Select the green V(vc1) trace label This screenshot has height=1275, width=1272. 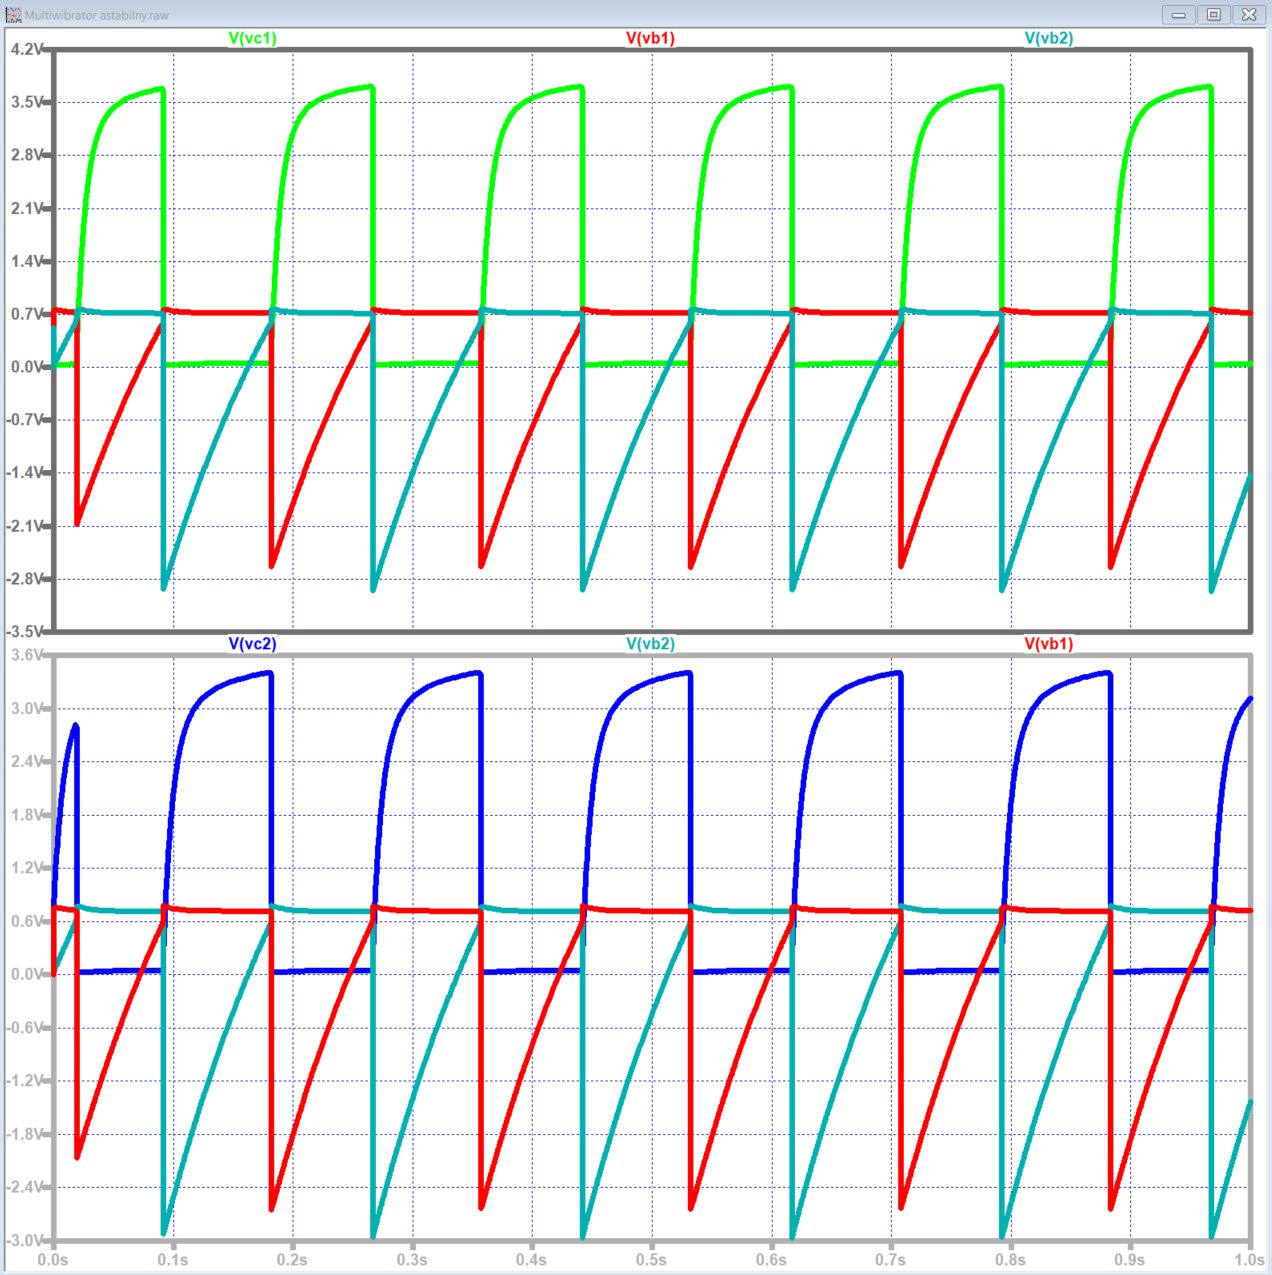point(253,38)
